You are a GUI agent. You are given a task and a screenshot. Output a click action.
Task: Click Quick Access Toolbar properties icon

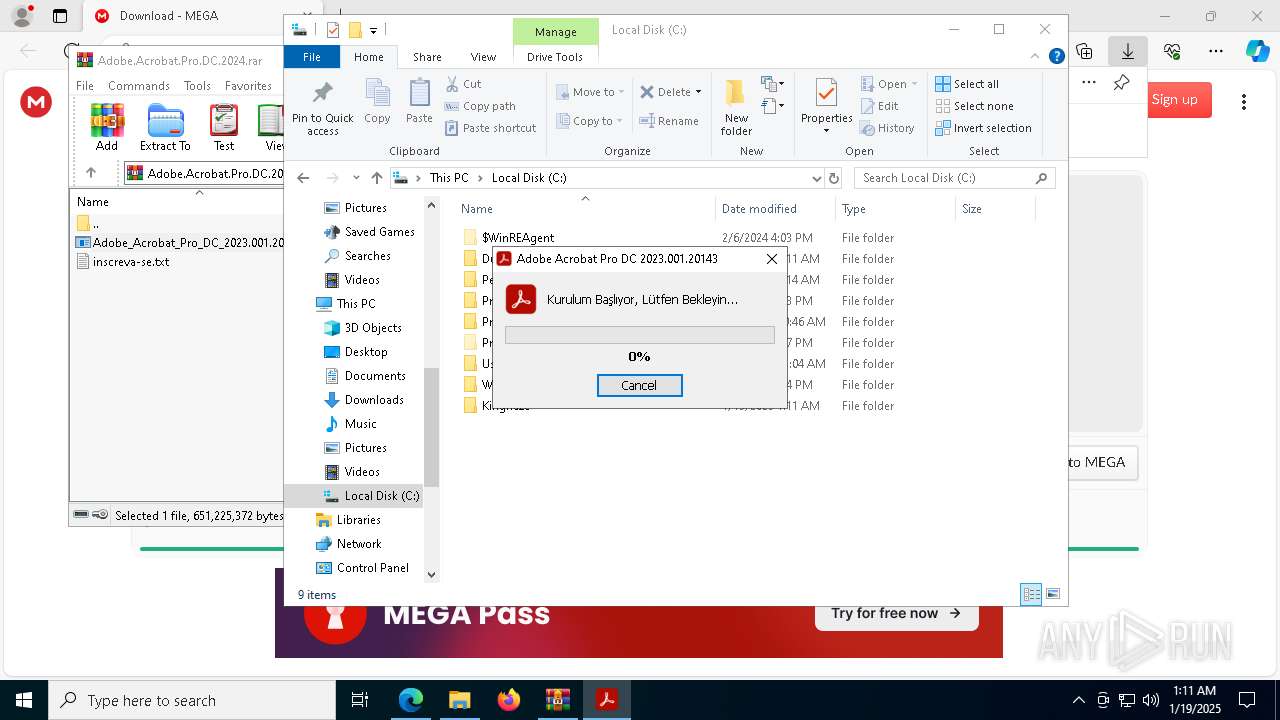(333, 30)
